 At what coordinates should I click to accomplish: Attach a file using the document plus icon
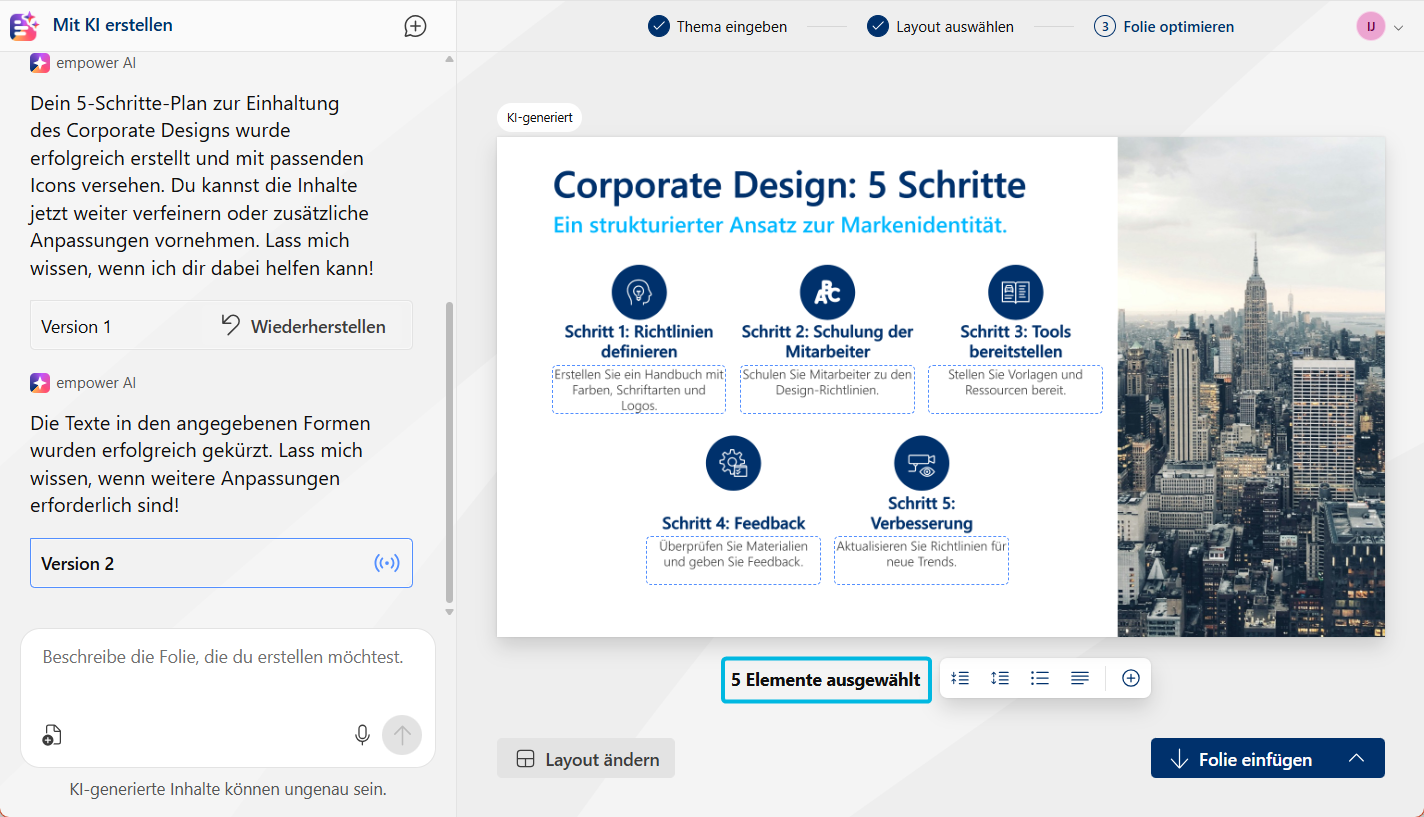tap(52, 736)
